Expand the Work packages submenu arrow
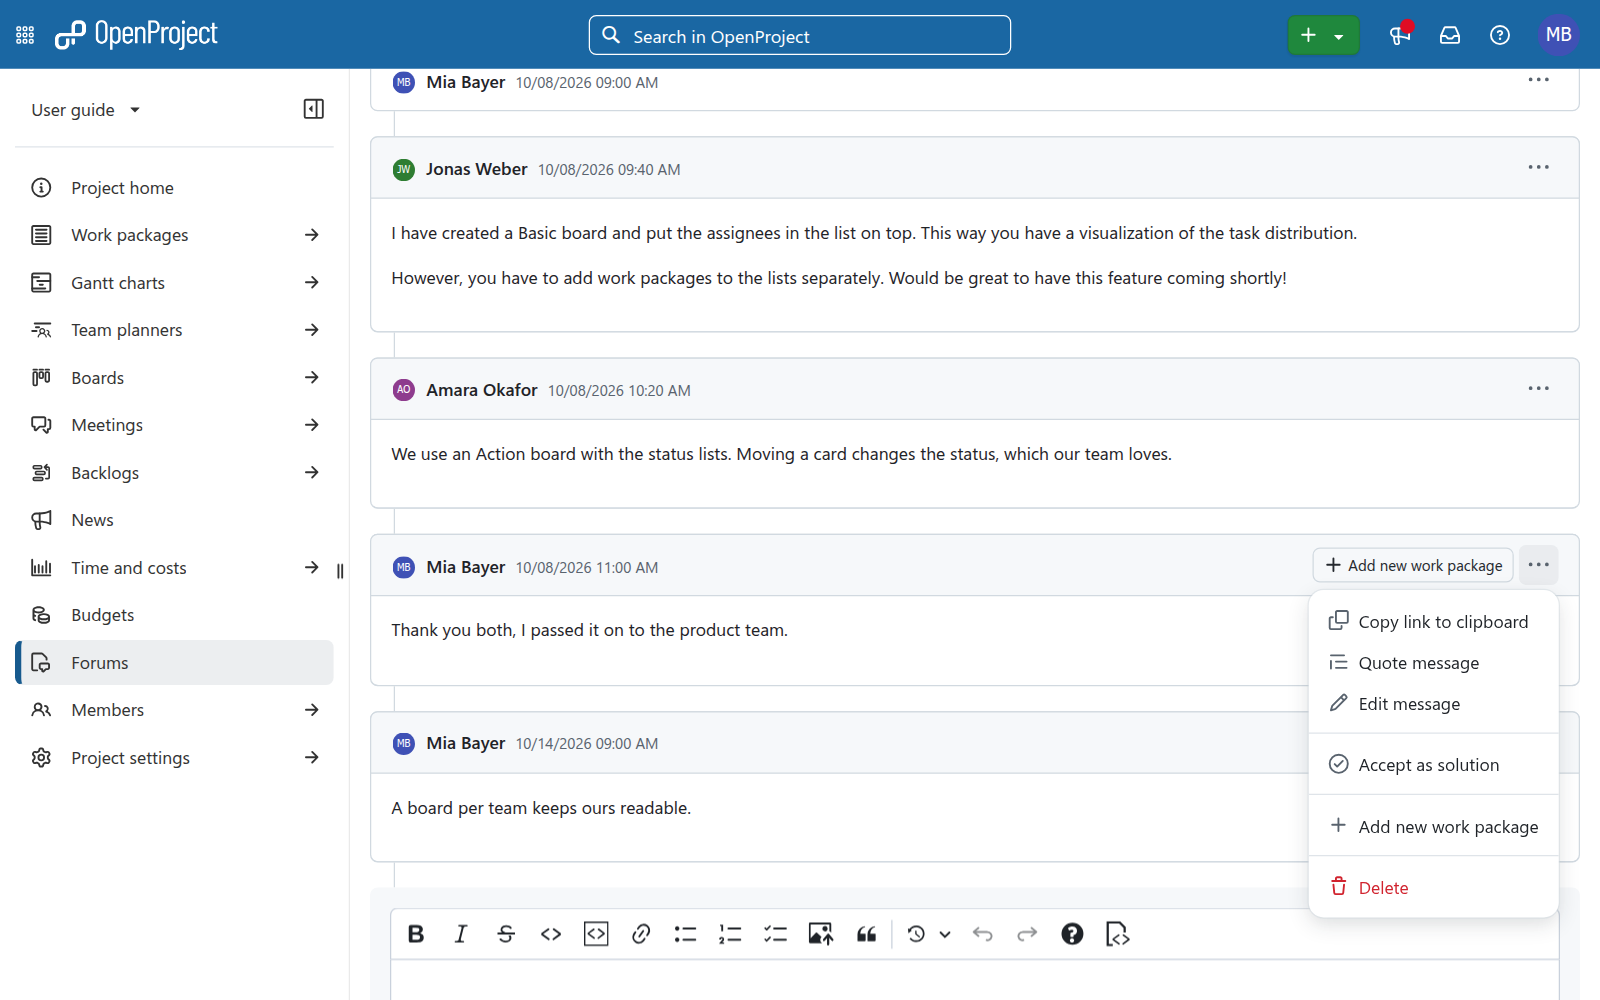 (312, 235)
